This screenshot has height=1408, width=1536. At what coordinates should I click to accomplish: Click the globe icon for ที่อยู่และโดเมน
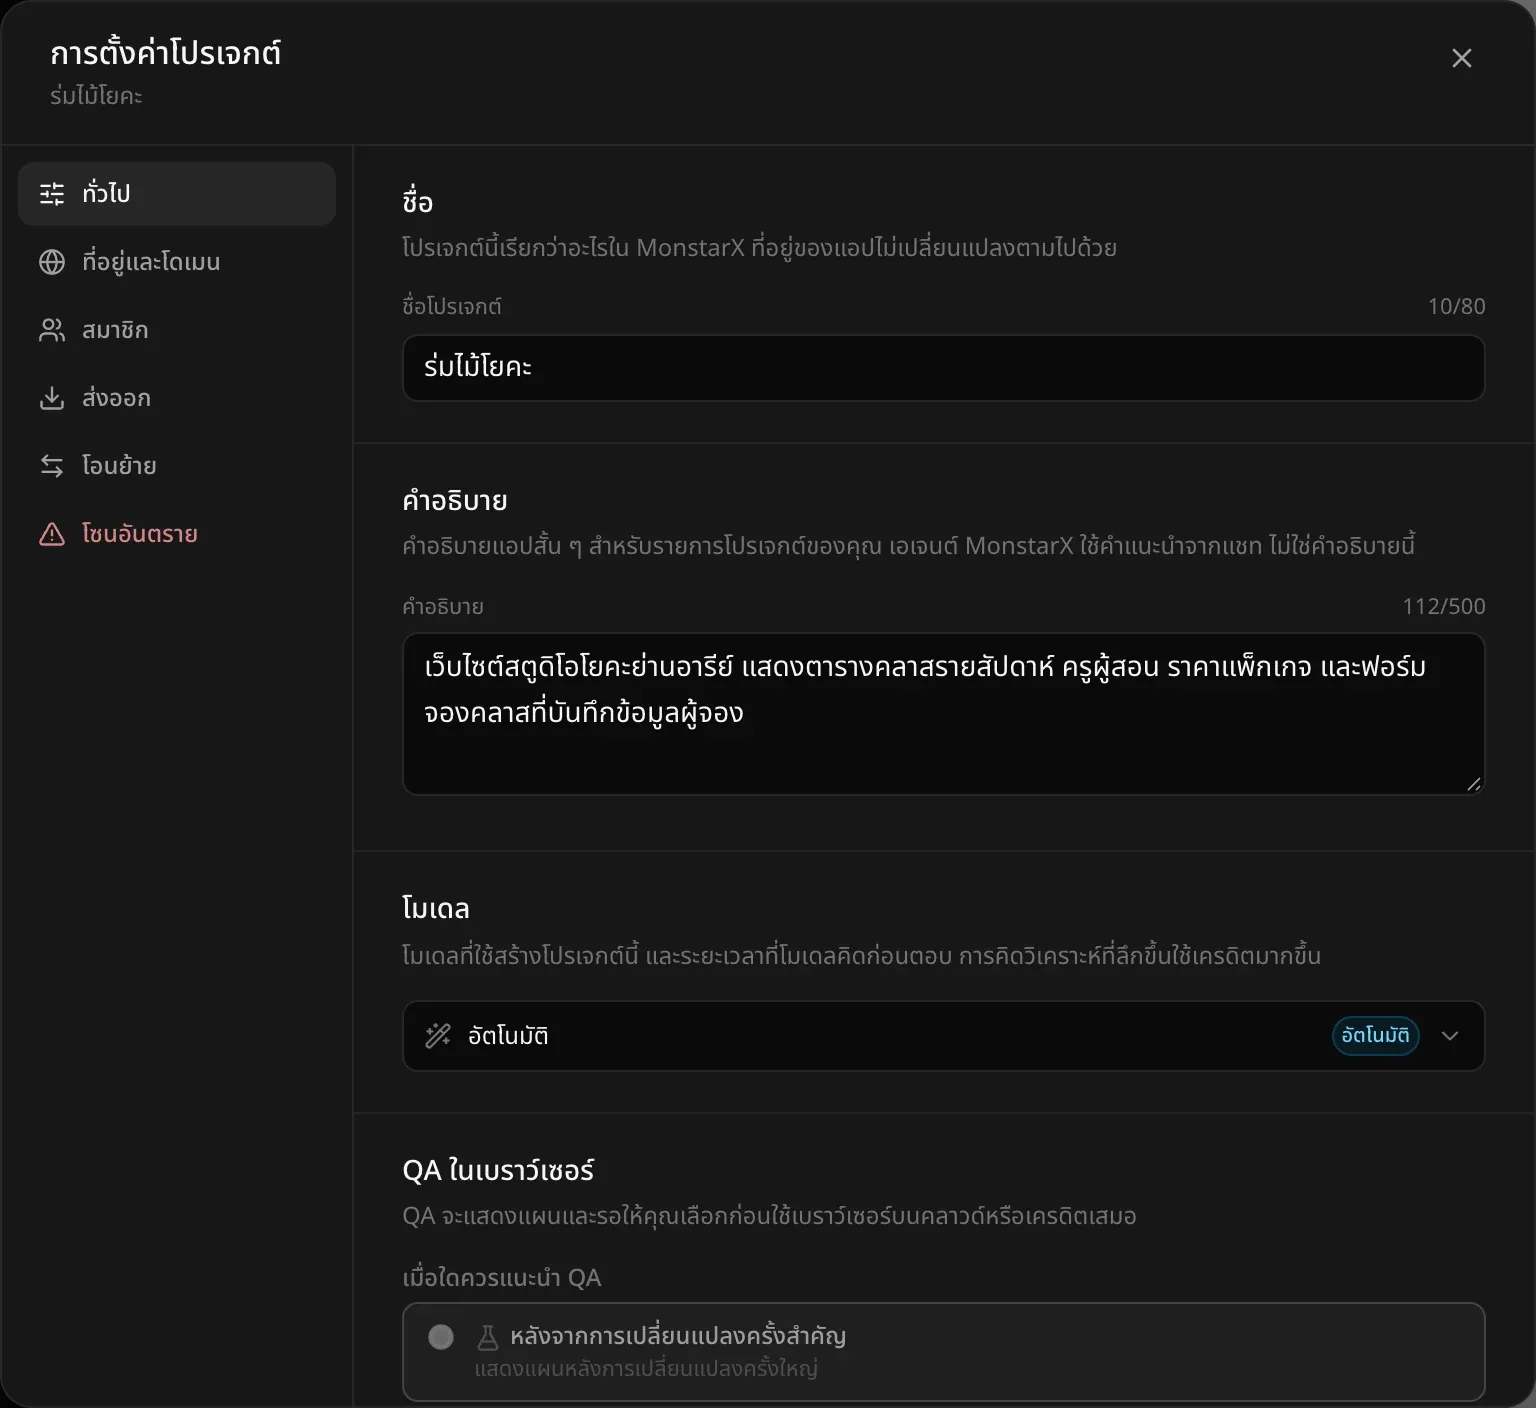pos(52,262)
